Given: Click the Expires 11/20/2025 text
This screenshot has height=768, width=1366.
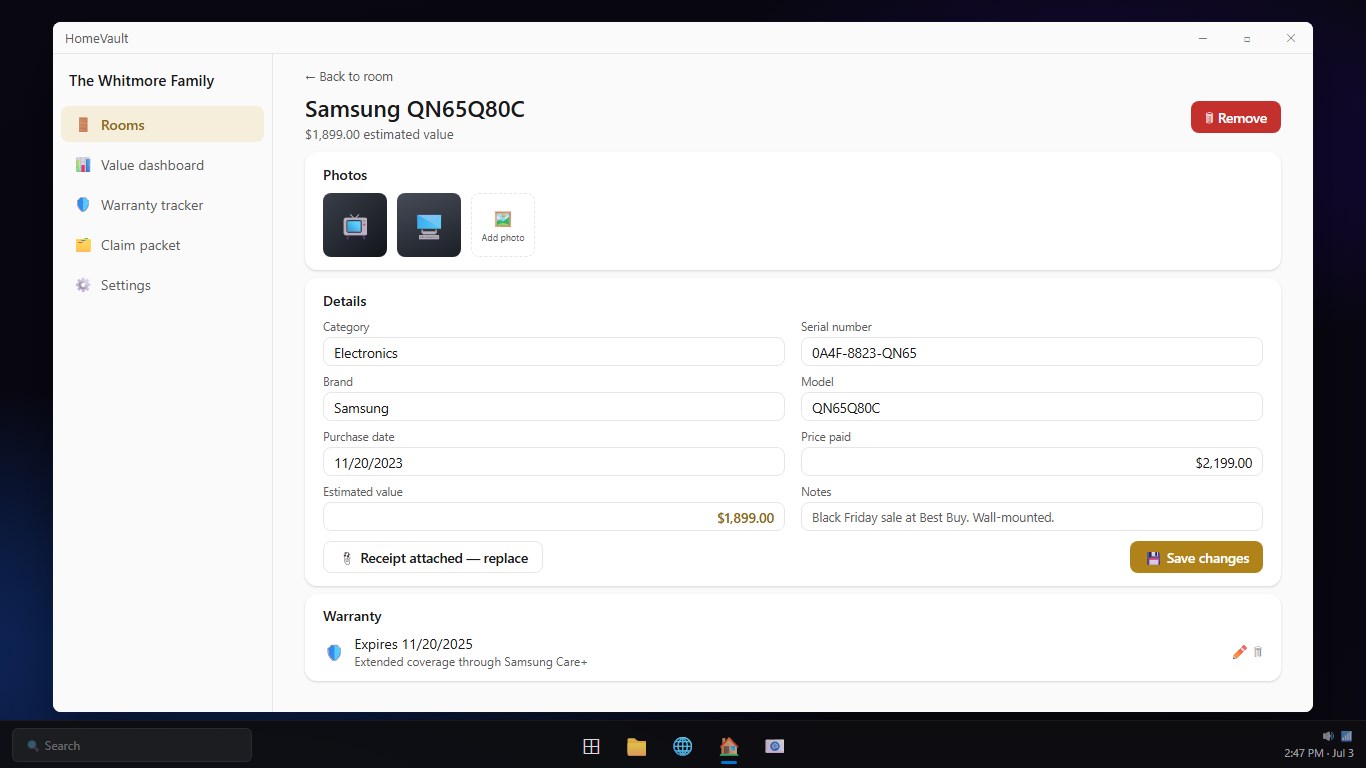Looking at the screenshot, I should click(414, 644).
